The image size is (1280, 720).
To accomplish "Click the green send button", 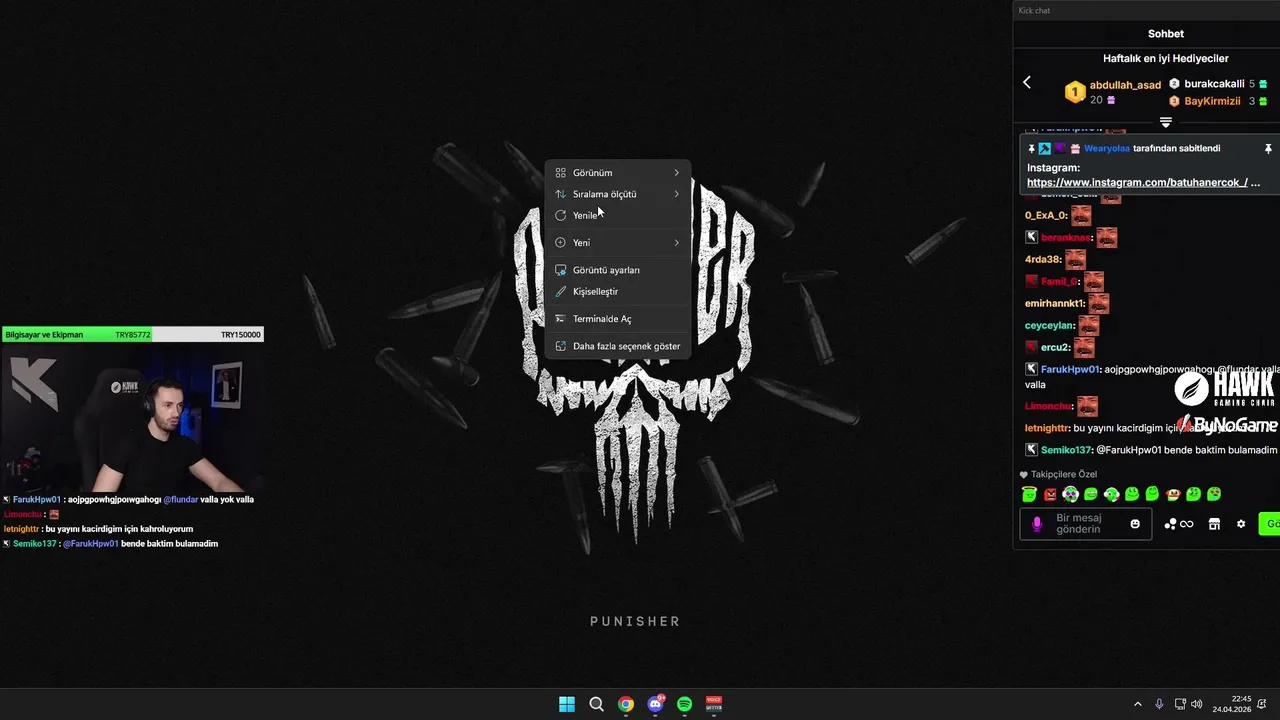I will (1269, 524).
